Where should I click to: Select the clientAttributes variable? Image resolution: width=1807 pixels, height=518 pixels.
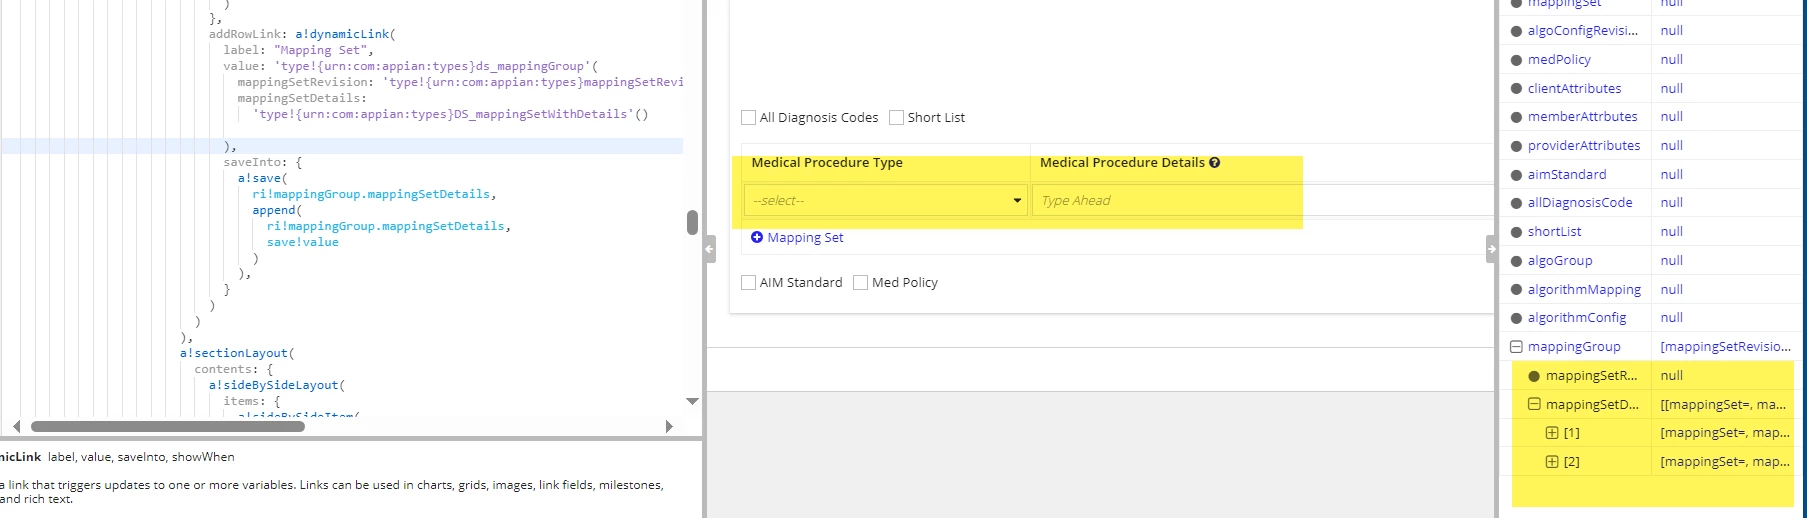(1574, 89)
